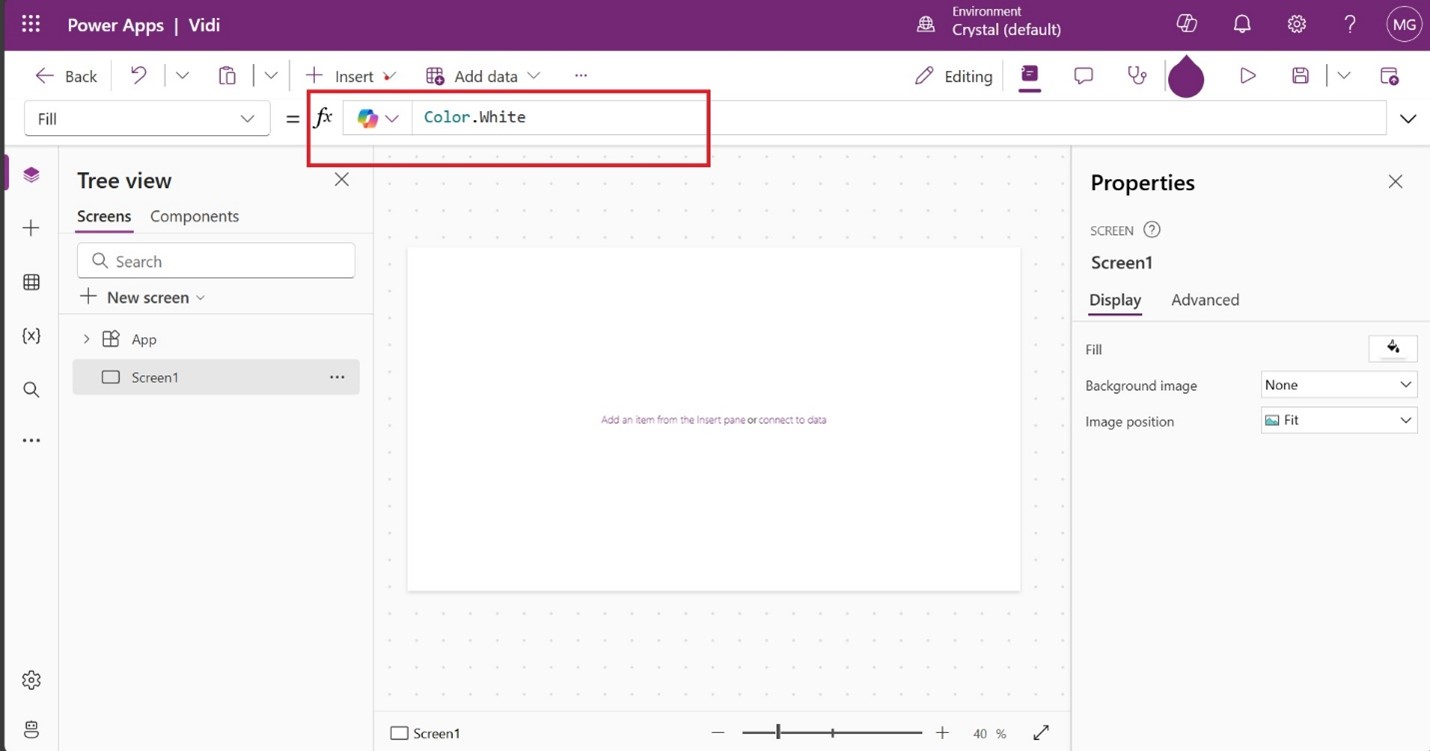Viewport: 1430px width, 751px height.
Task: Click the Back button
Action: (67, 76)
